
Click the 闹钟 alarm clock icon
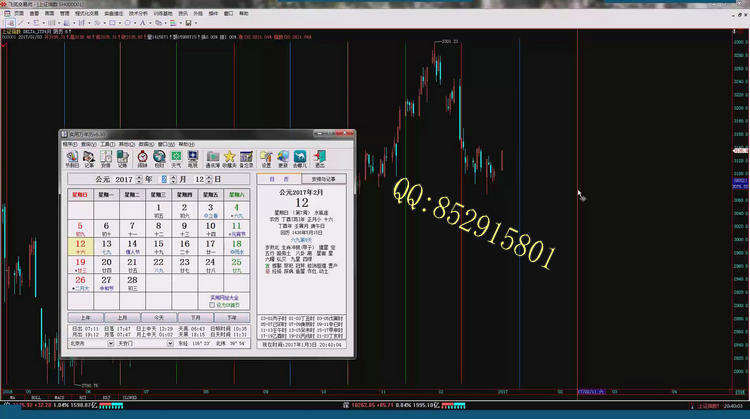pyautogui.click(x=143, y=158)
